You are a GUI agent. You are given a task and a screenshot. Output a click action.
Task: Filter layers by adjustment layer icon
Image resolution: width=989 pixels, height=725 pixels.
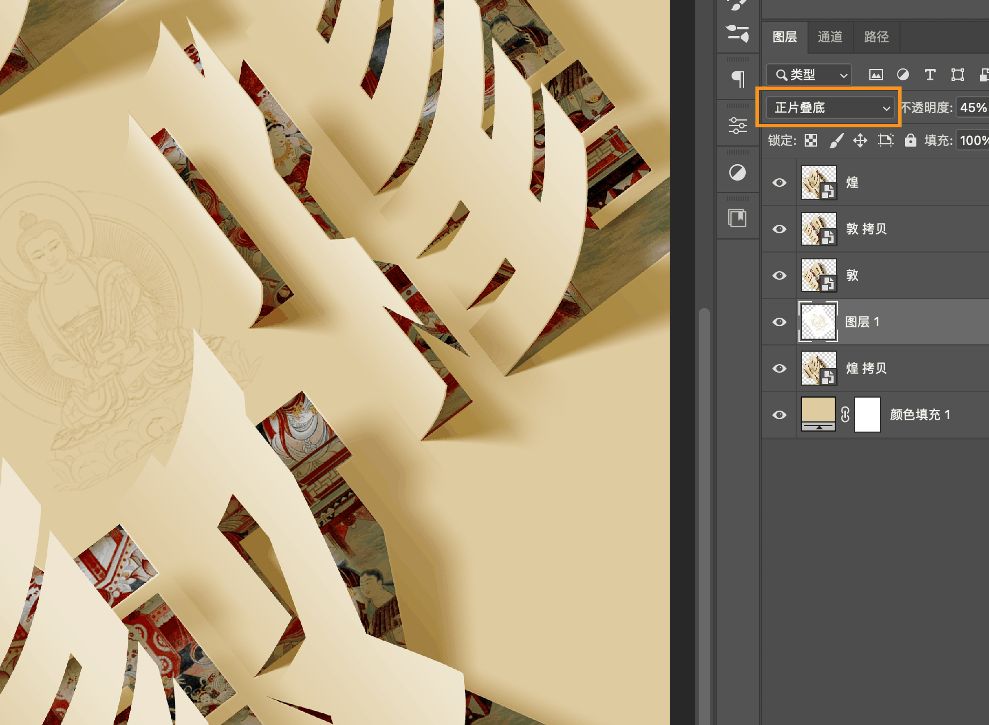[x=903, y=75]
